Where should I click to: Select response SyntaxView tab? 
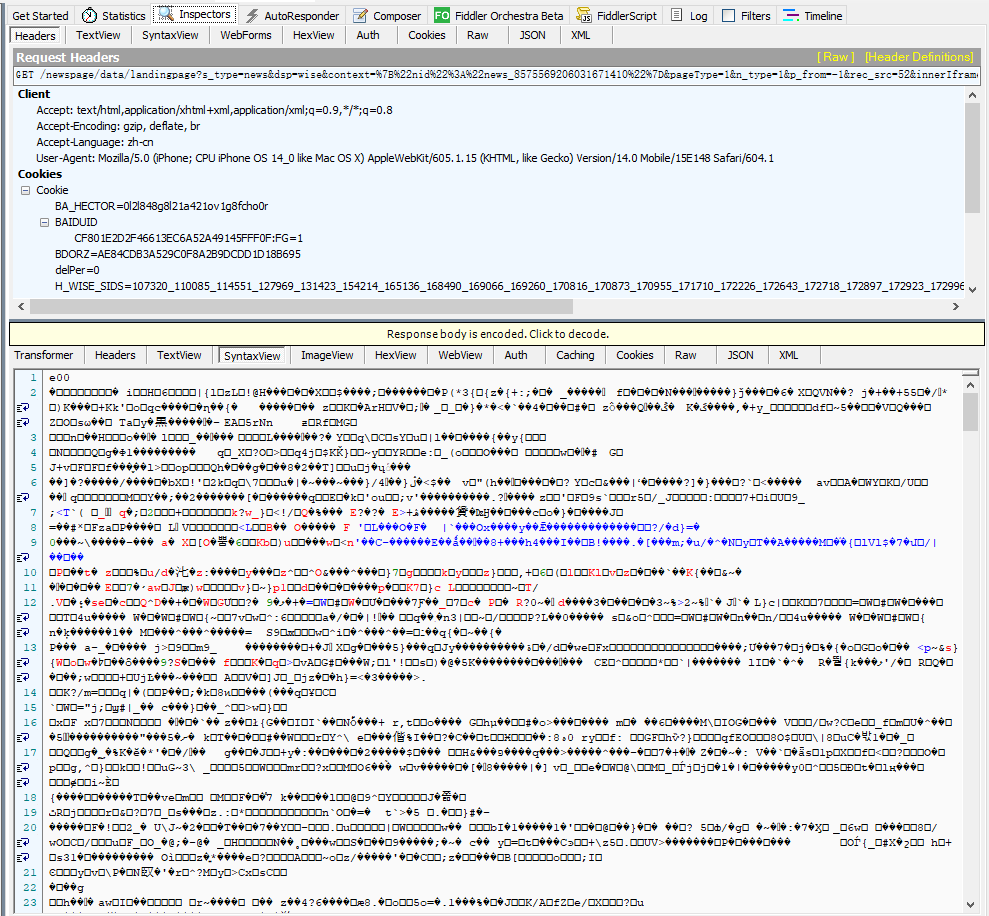pyautogui.click(x=252, y=356)
